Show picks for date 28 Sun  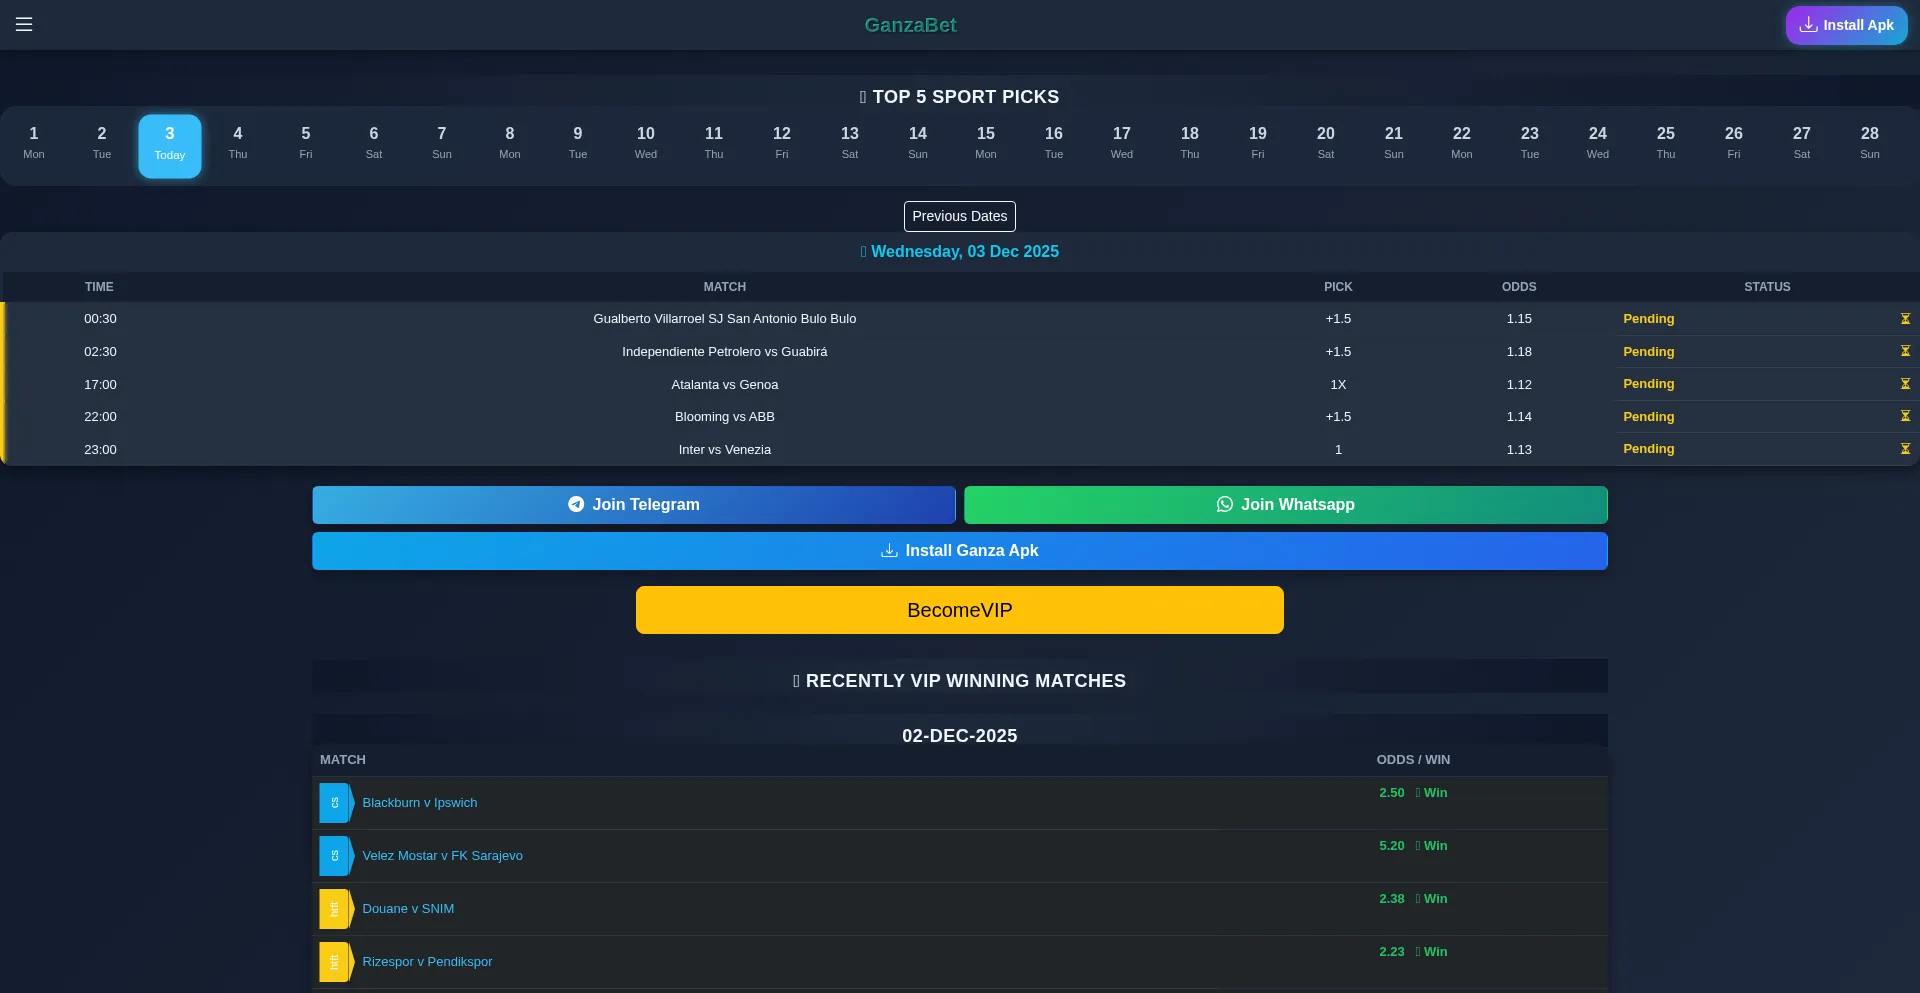click(1870, 142)
